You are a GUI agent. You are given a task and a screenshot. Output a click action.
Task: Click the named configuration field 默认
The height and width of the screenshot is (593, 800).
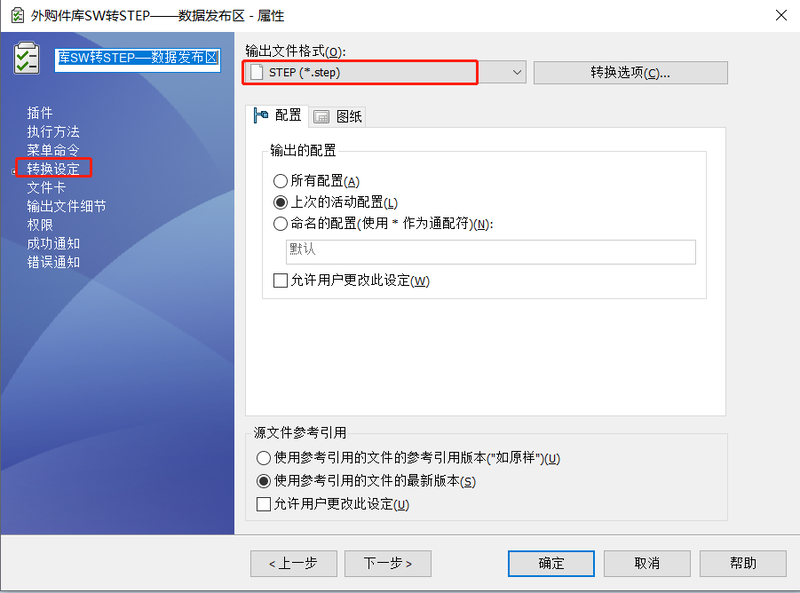tap(490, 252)
